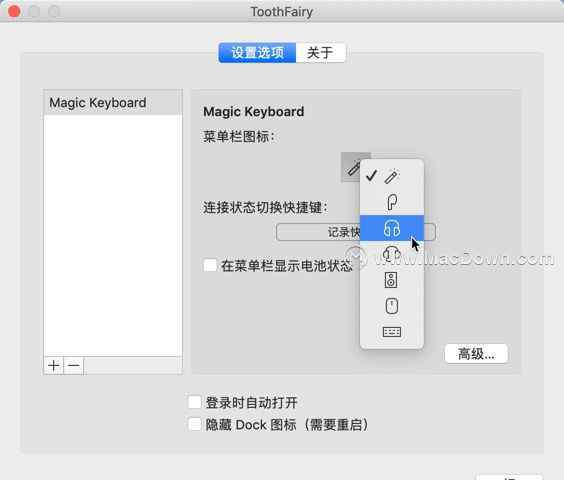
Task: Choose the speaker icon in popup
Action: tap(391, 280)
